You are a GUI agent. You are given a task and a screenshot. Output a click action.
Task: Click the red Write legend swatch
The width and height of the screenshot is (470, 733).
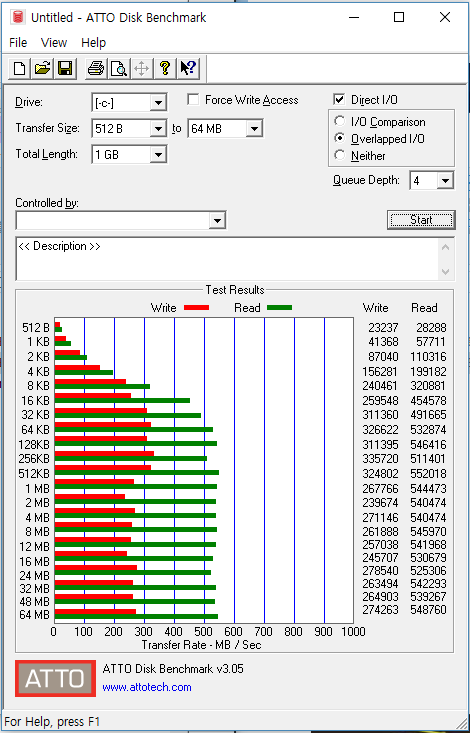click(196, 308)
